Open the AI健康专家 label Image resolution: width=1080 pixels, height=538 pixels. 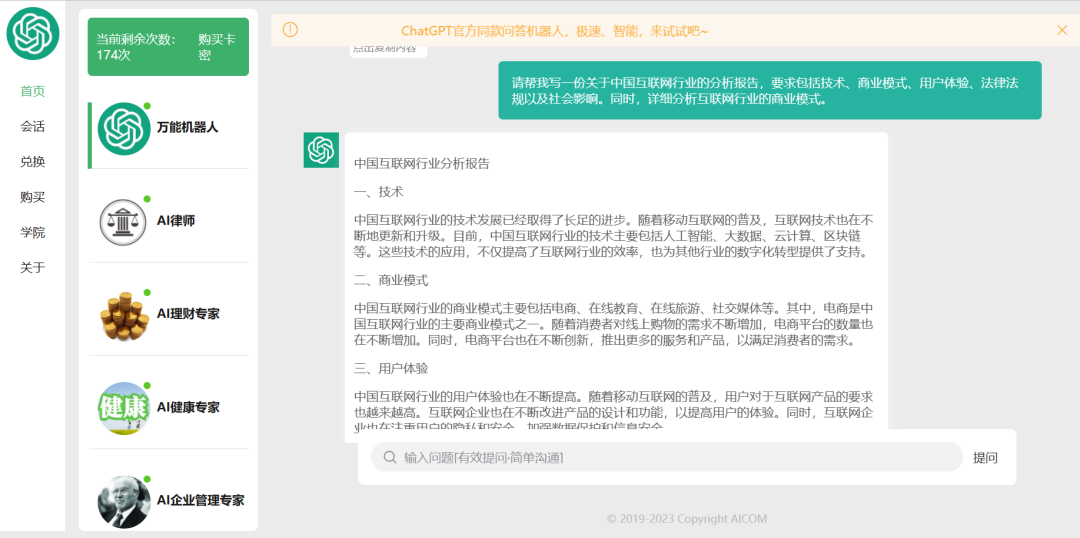[188, 407]
